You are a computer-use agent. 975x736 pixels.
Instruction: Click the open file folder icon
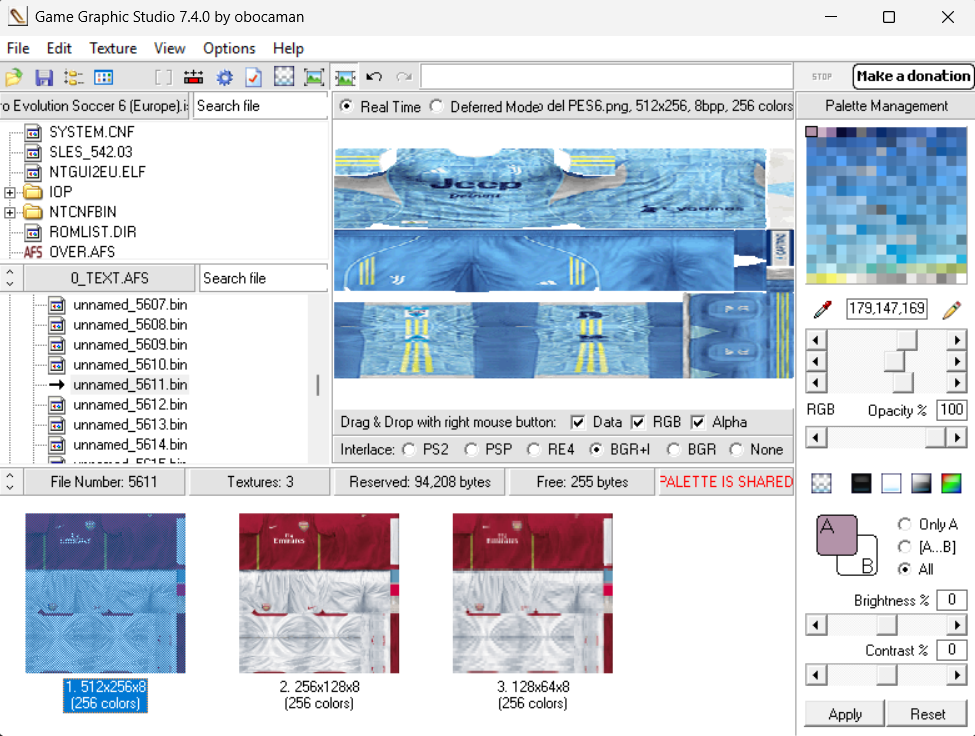click(14, 77)
